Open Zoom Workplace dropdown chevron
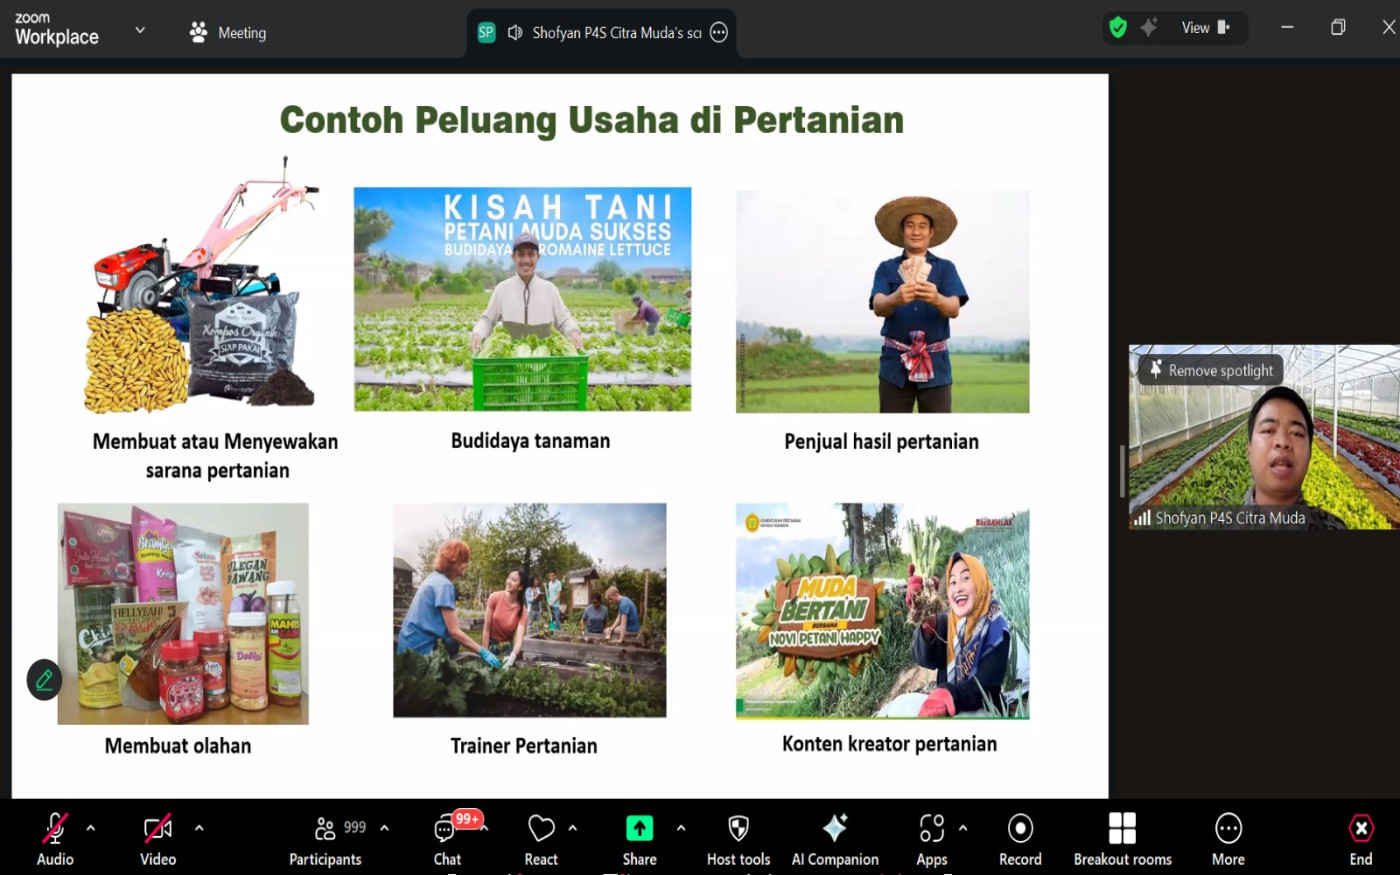 pos(140,30)
